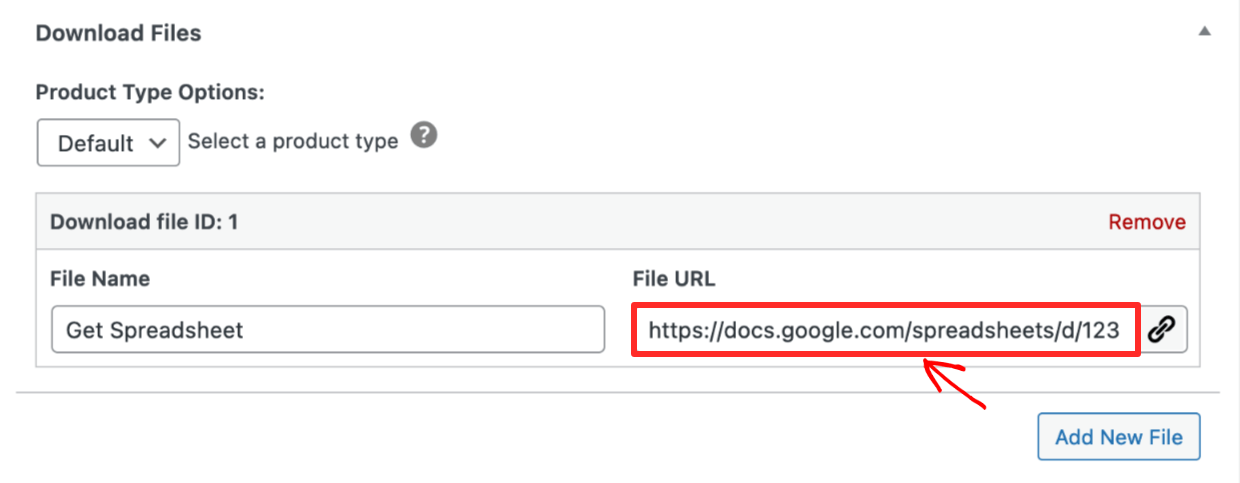This screenshot has width=1240, height=483.
Task: Click the 'Select a product type' description text
Action: (x=293, y=141)
